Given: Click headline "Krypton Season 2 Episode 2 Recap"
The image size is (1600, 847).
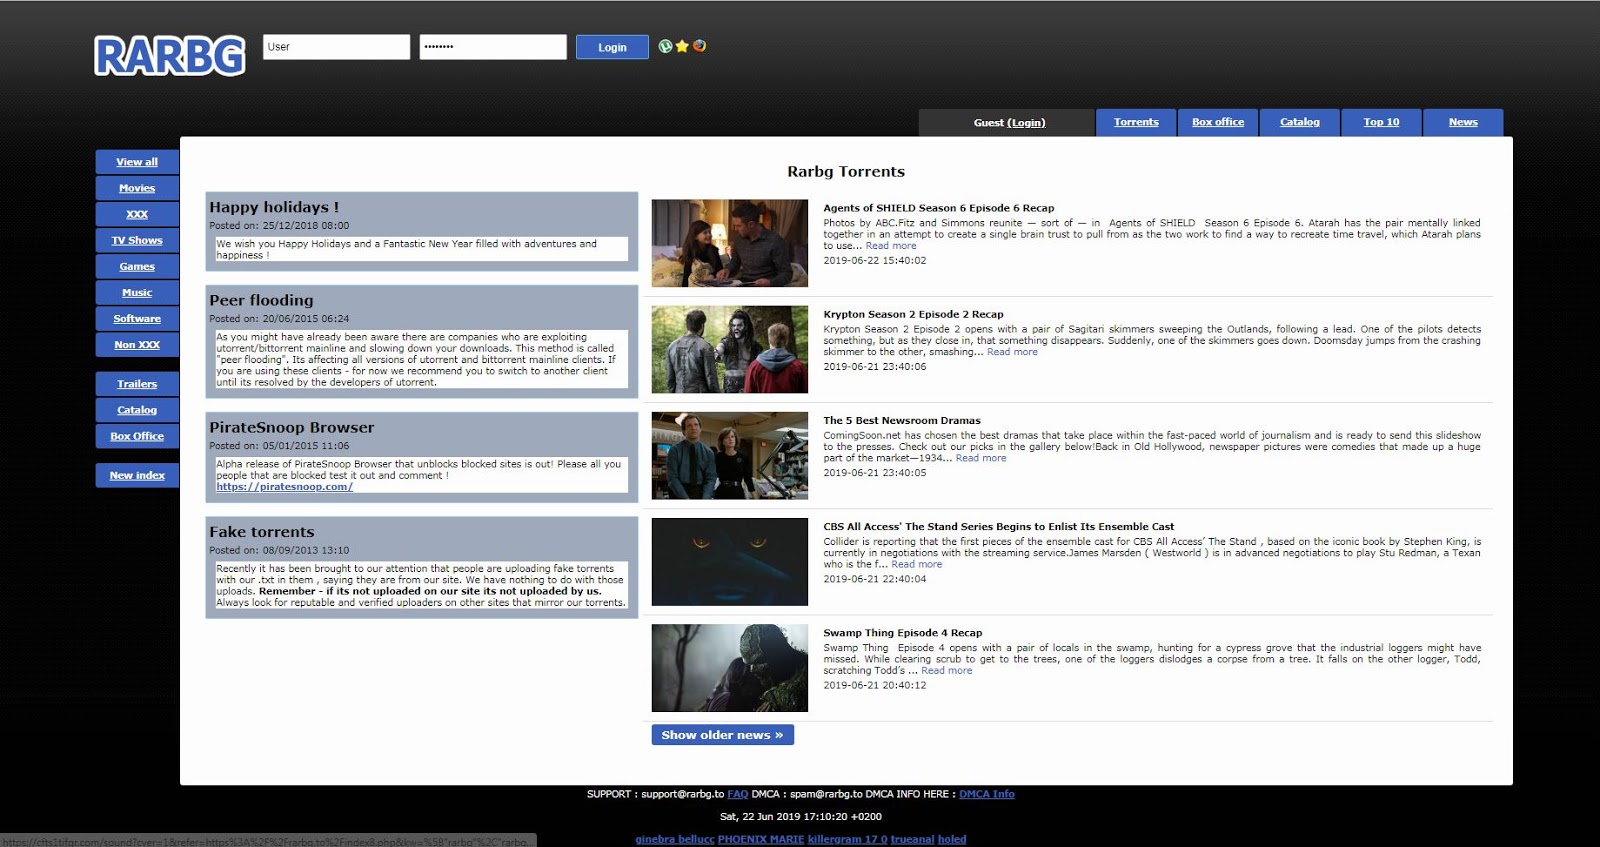Looking at the screenshot, I should coord(913,314).
